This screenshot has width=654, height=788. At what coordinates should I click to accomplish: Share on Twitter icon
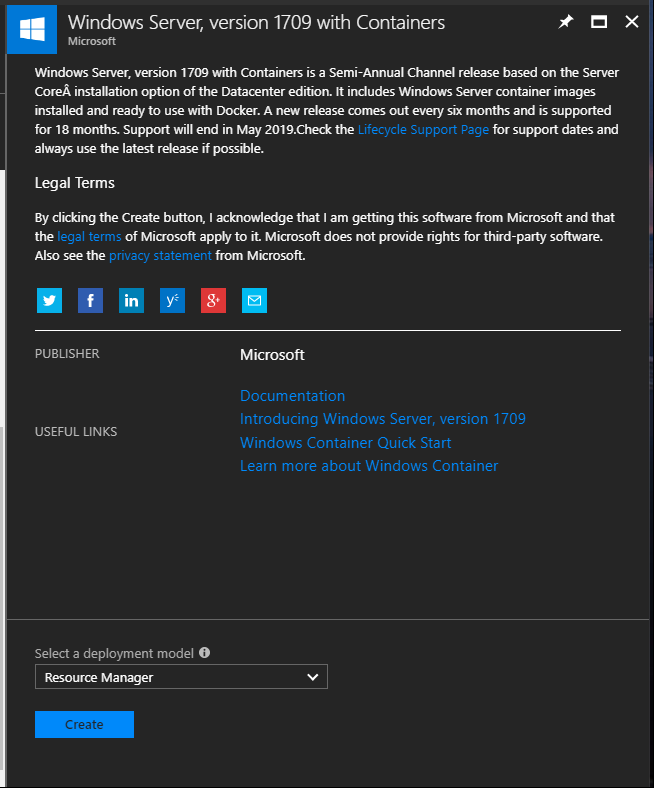point(49,301)
